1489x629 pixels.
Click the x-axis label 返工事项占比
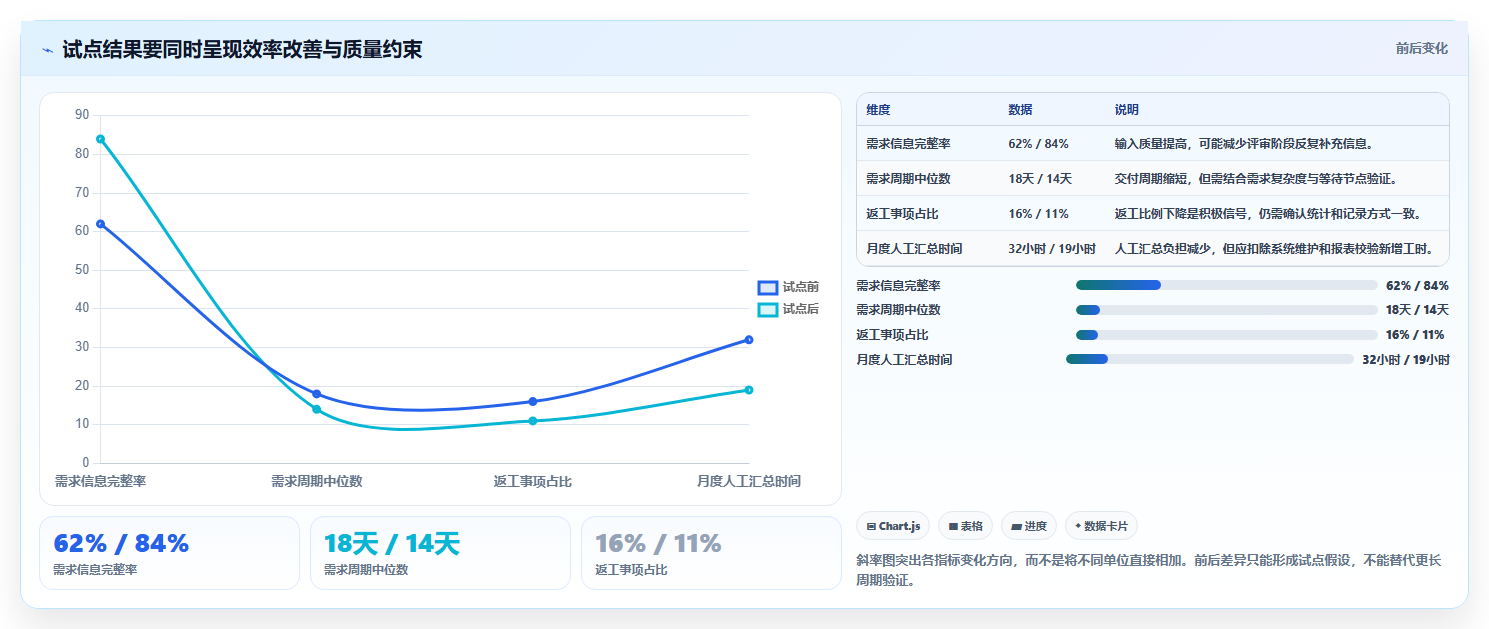coord(532,481)
